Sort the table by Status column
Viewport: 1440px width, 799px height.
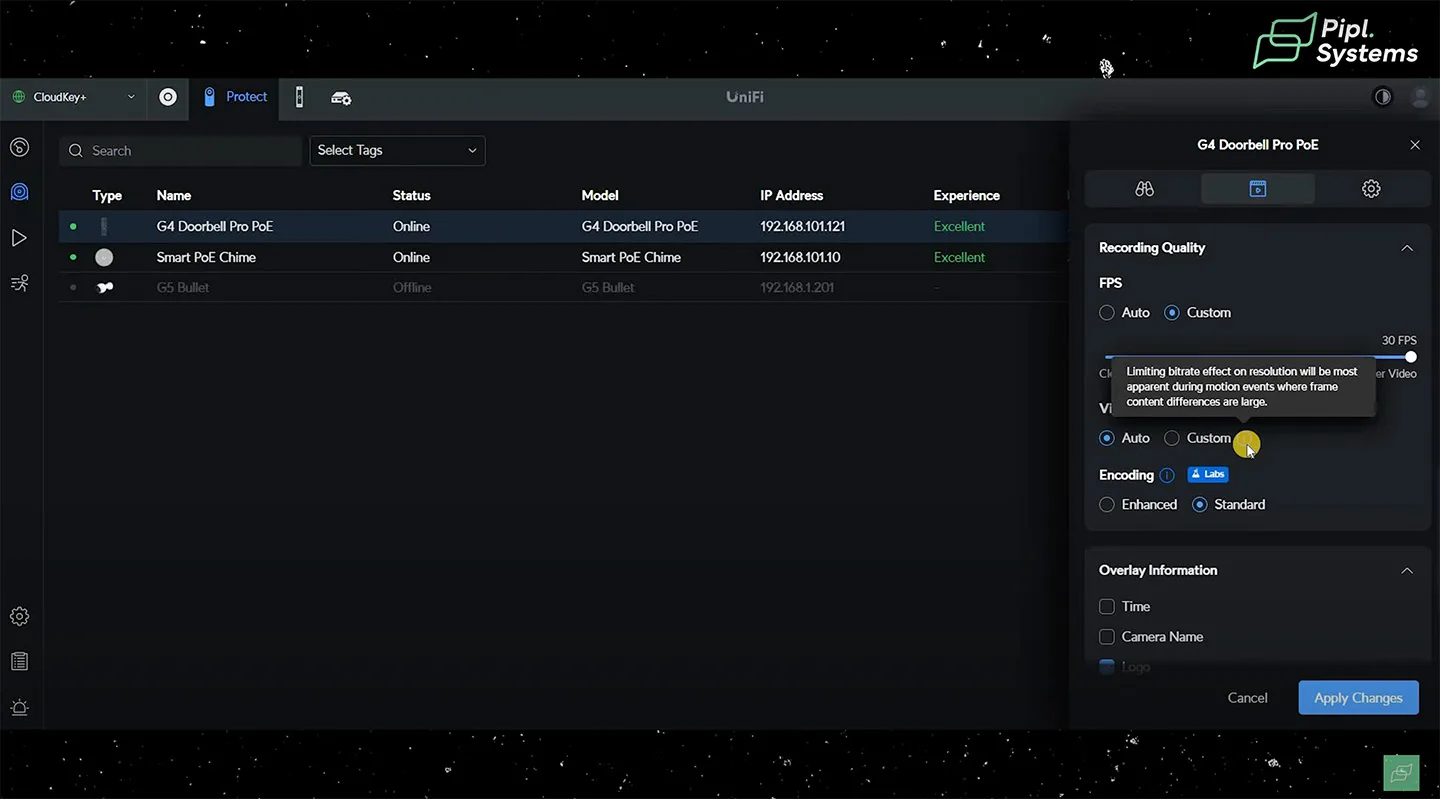coord(411,196)
